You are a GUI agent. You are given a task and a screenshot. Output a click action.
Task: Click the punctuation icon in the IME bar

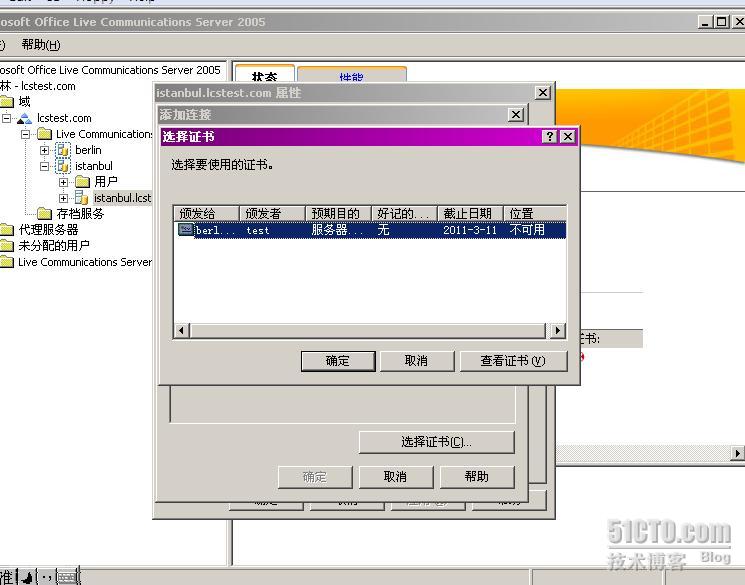(x=46, y=577)
